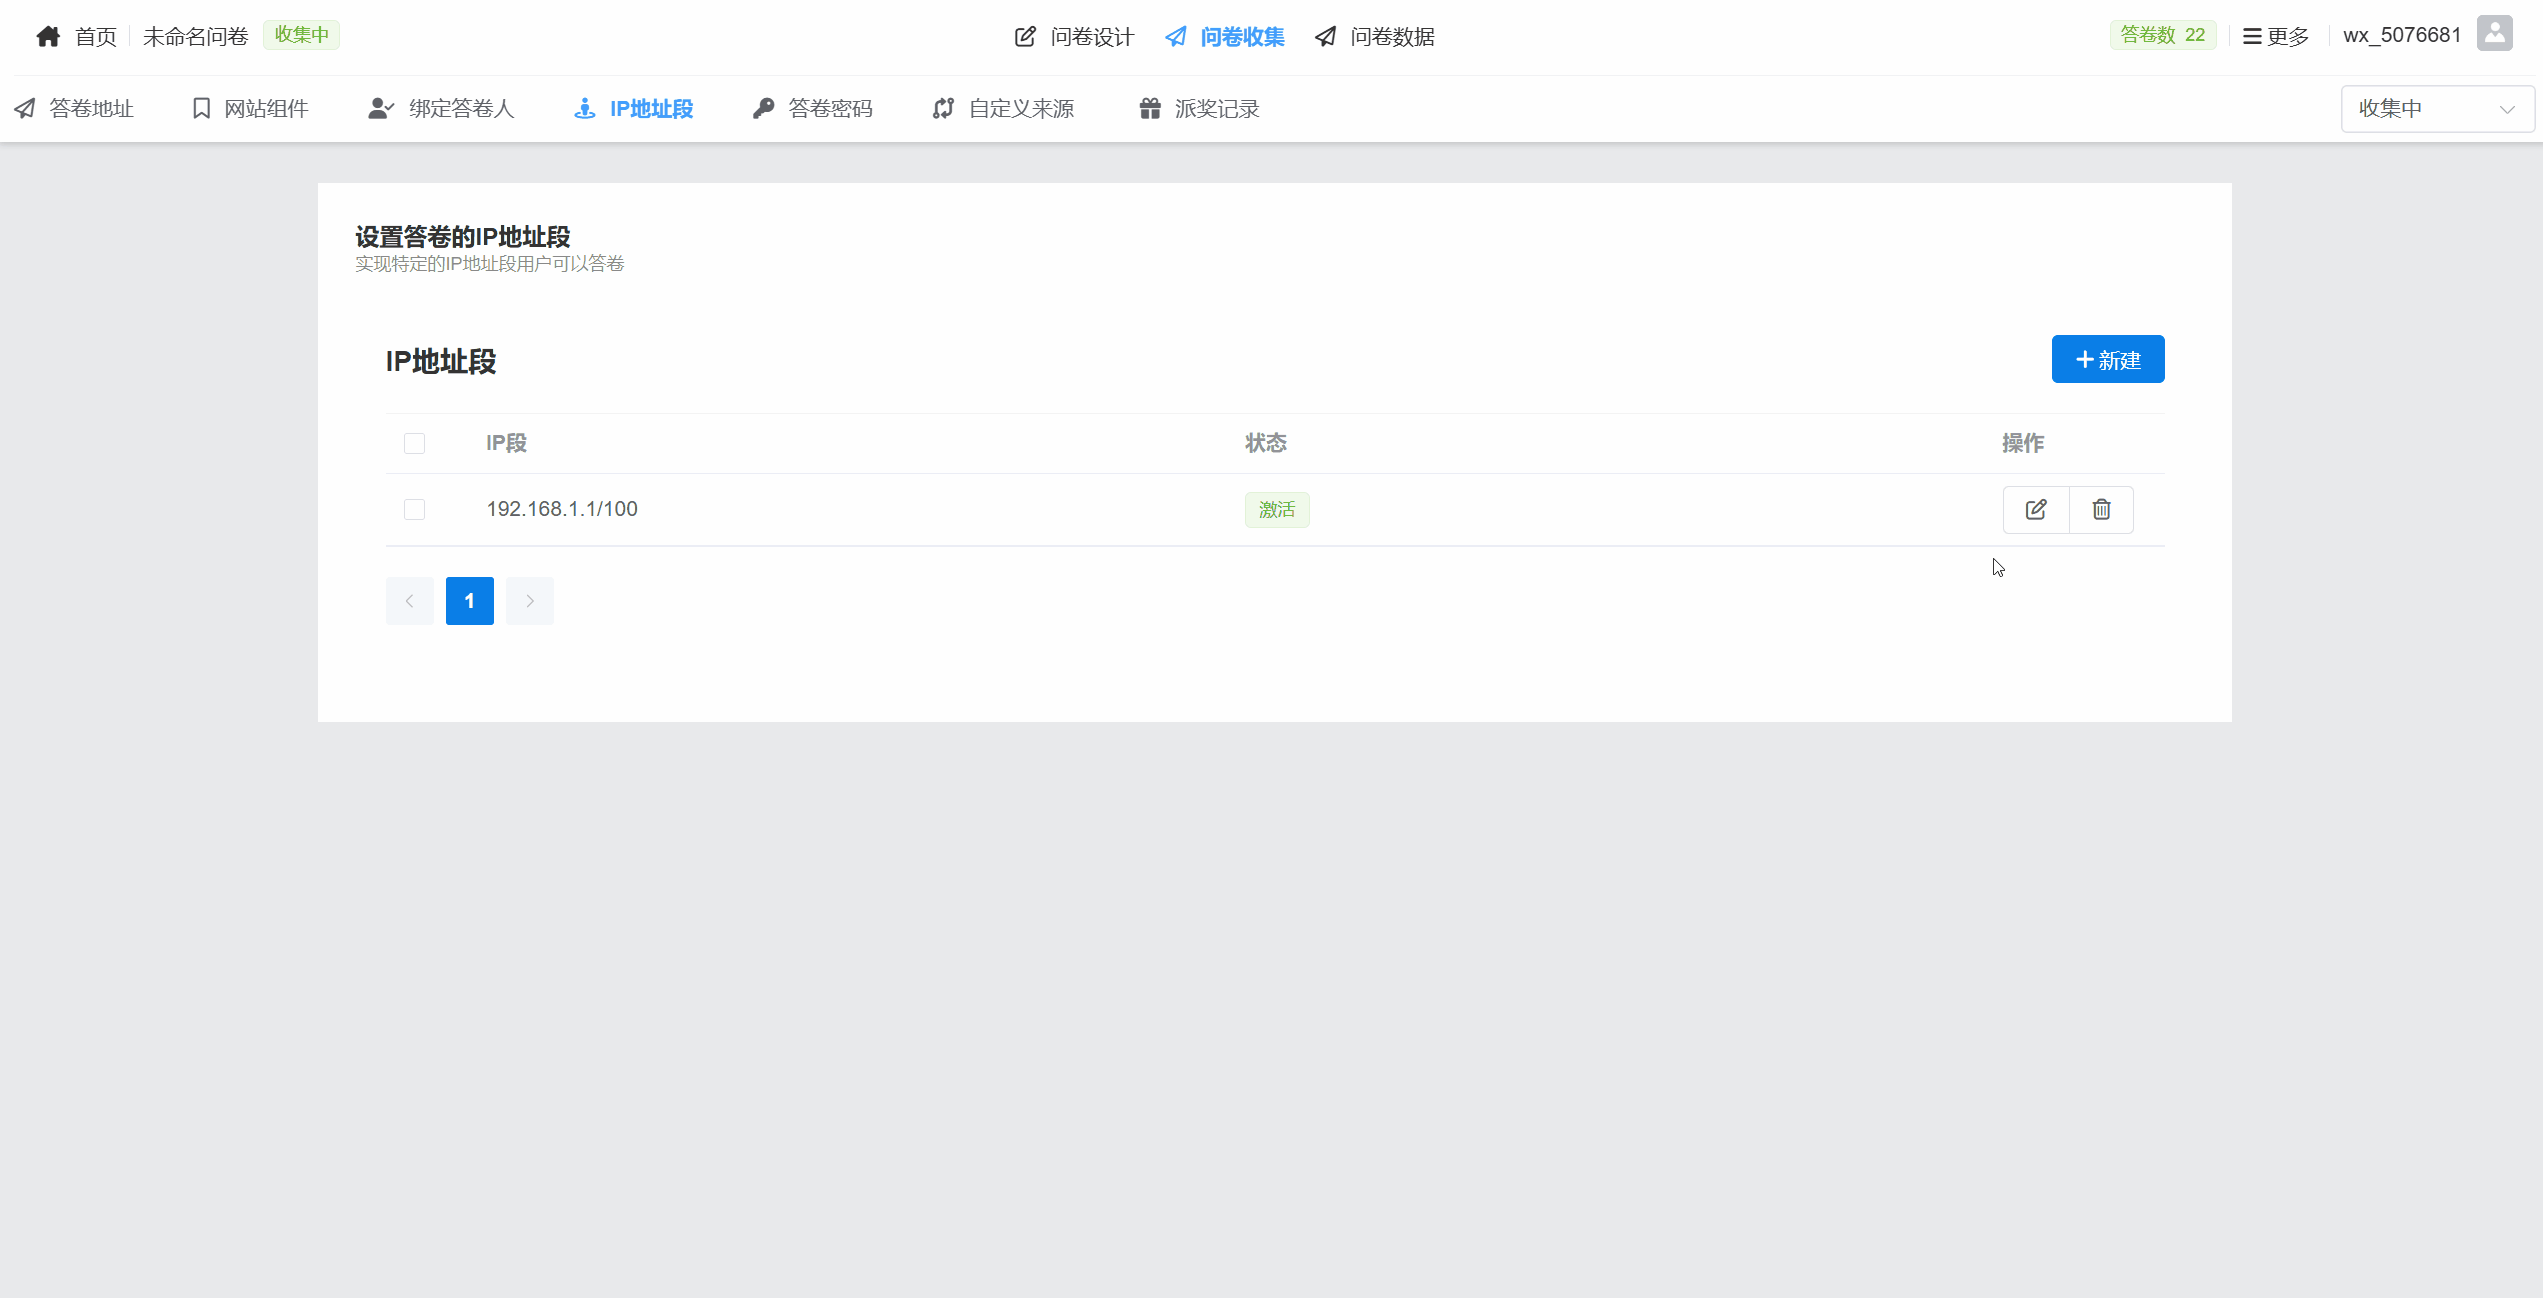This screenshot has height=1298, width=2543.
Task: Click the 网站组件 bookmark icon
Action: pyautogui.click(x=201, y=108)
